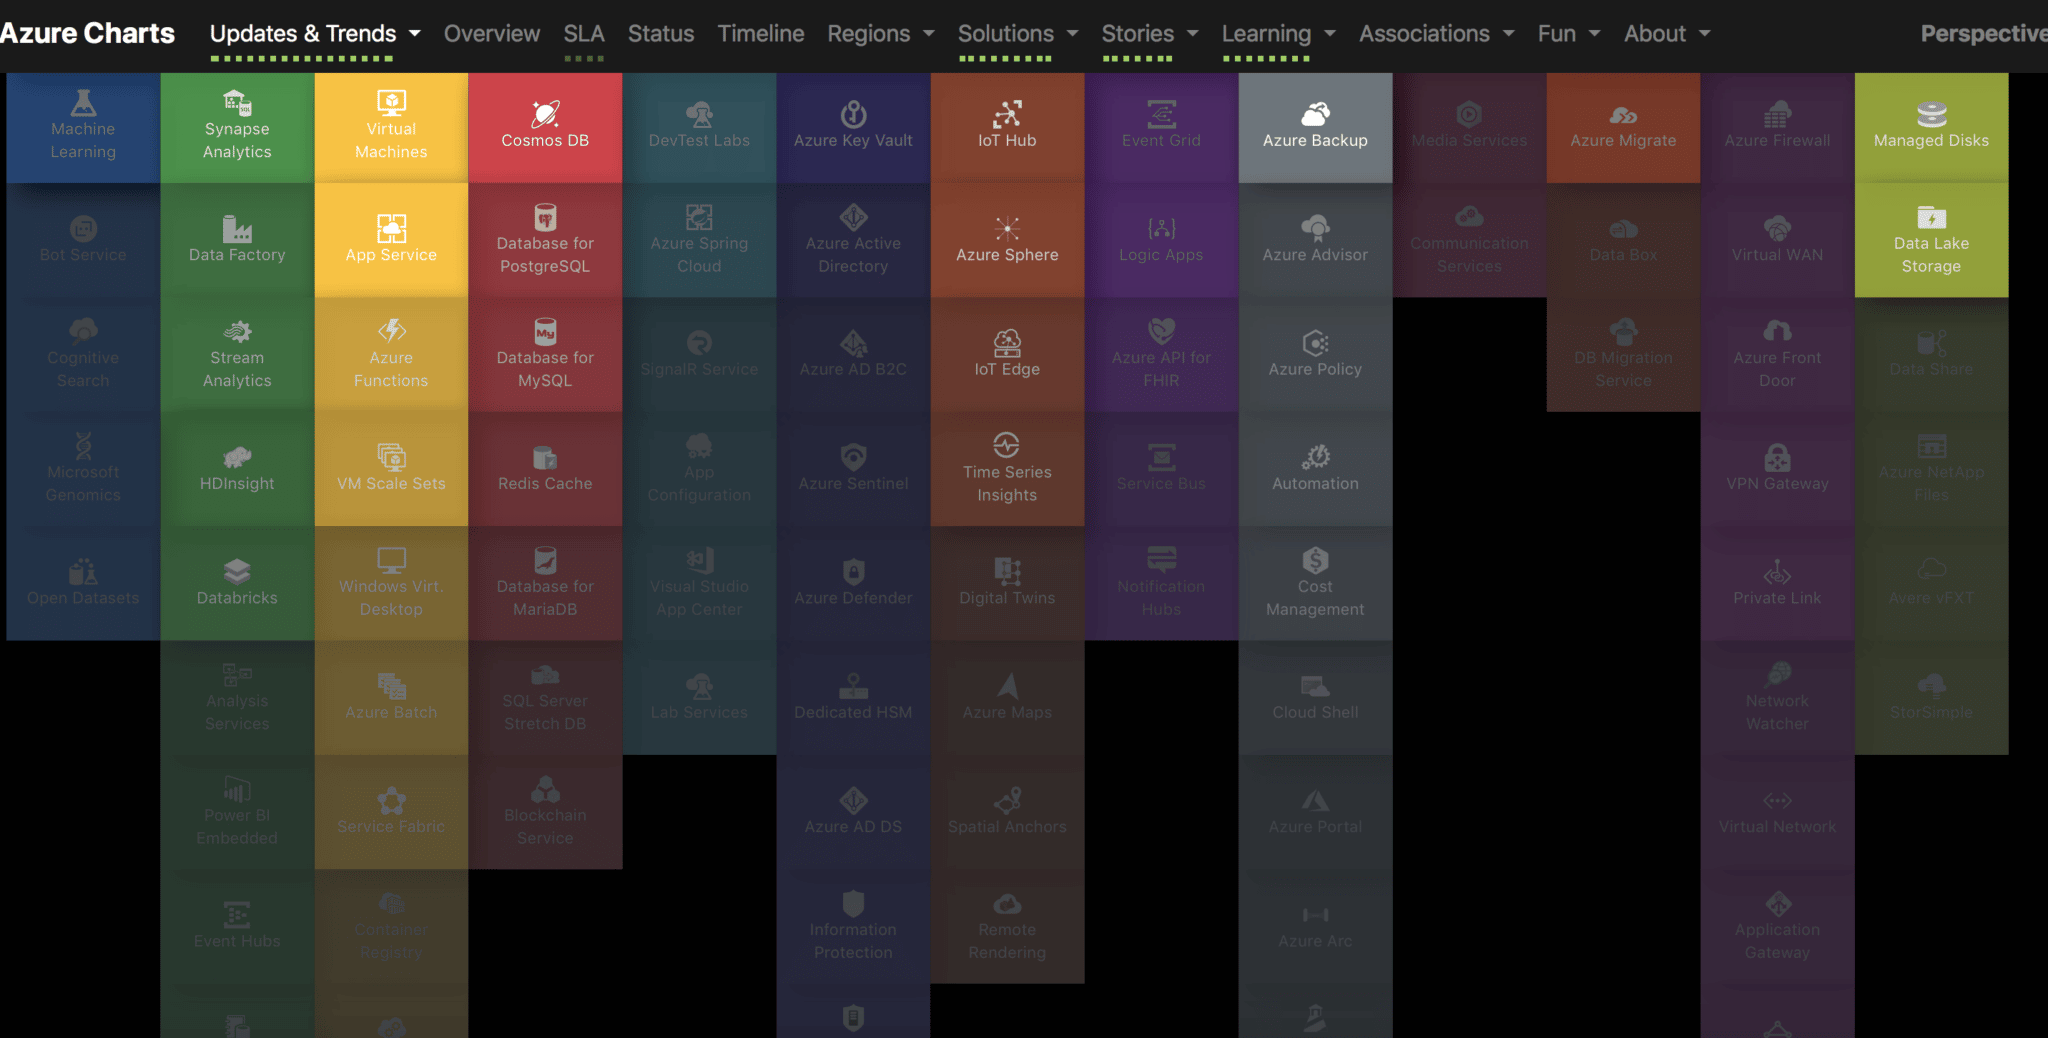This screenshot has height=1038, width=2048.
Task: Expand the Updates & Trends dropdown
Action: (x=315, y=34)
